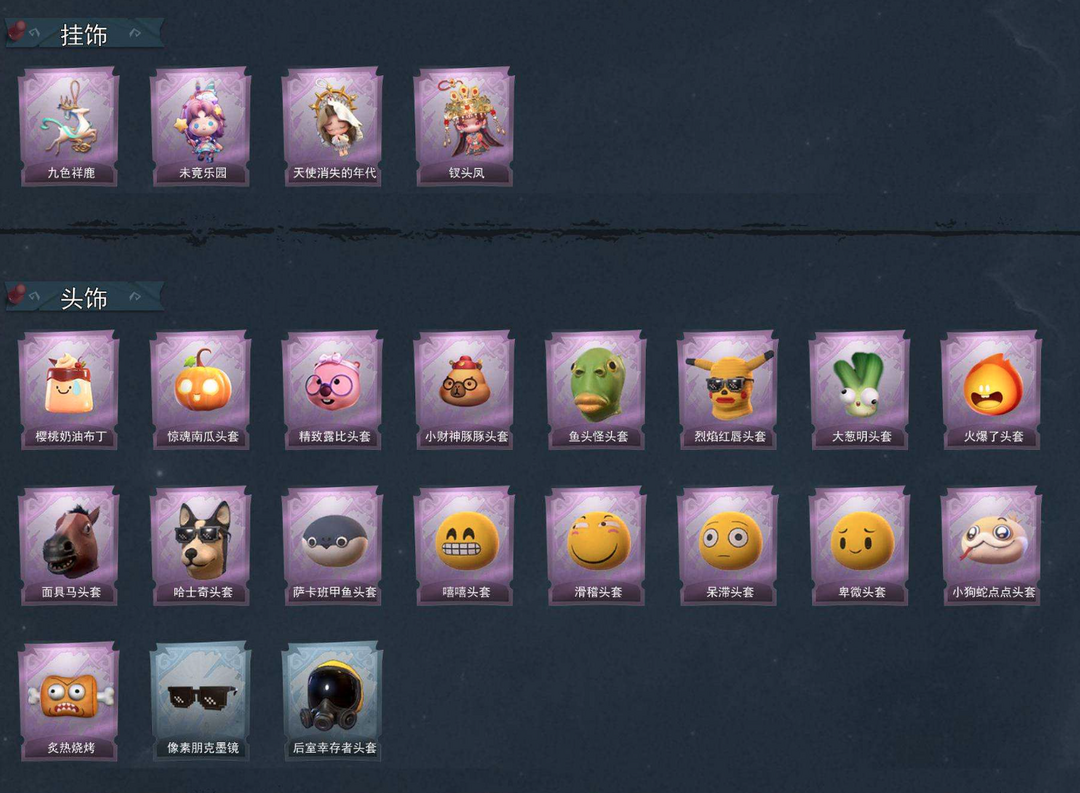This screenshot has width=1080, height=793.
Task: Pick the green 鱼头怪头套 mask
Action: [x=596, y=391]
